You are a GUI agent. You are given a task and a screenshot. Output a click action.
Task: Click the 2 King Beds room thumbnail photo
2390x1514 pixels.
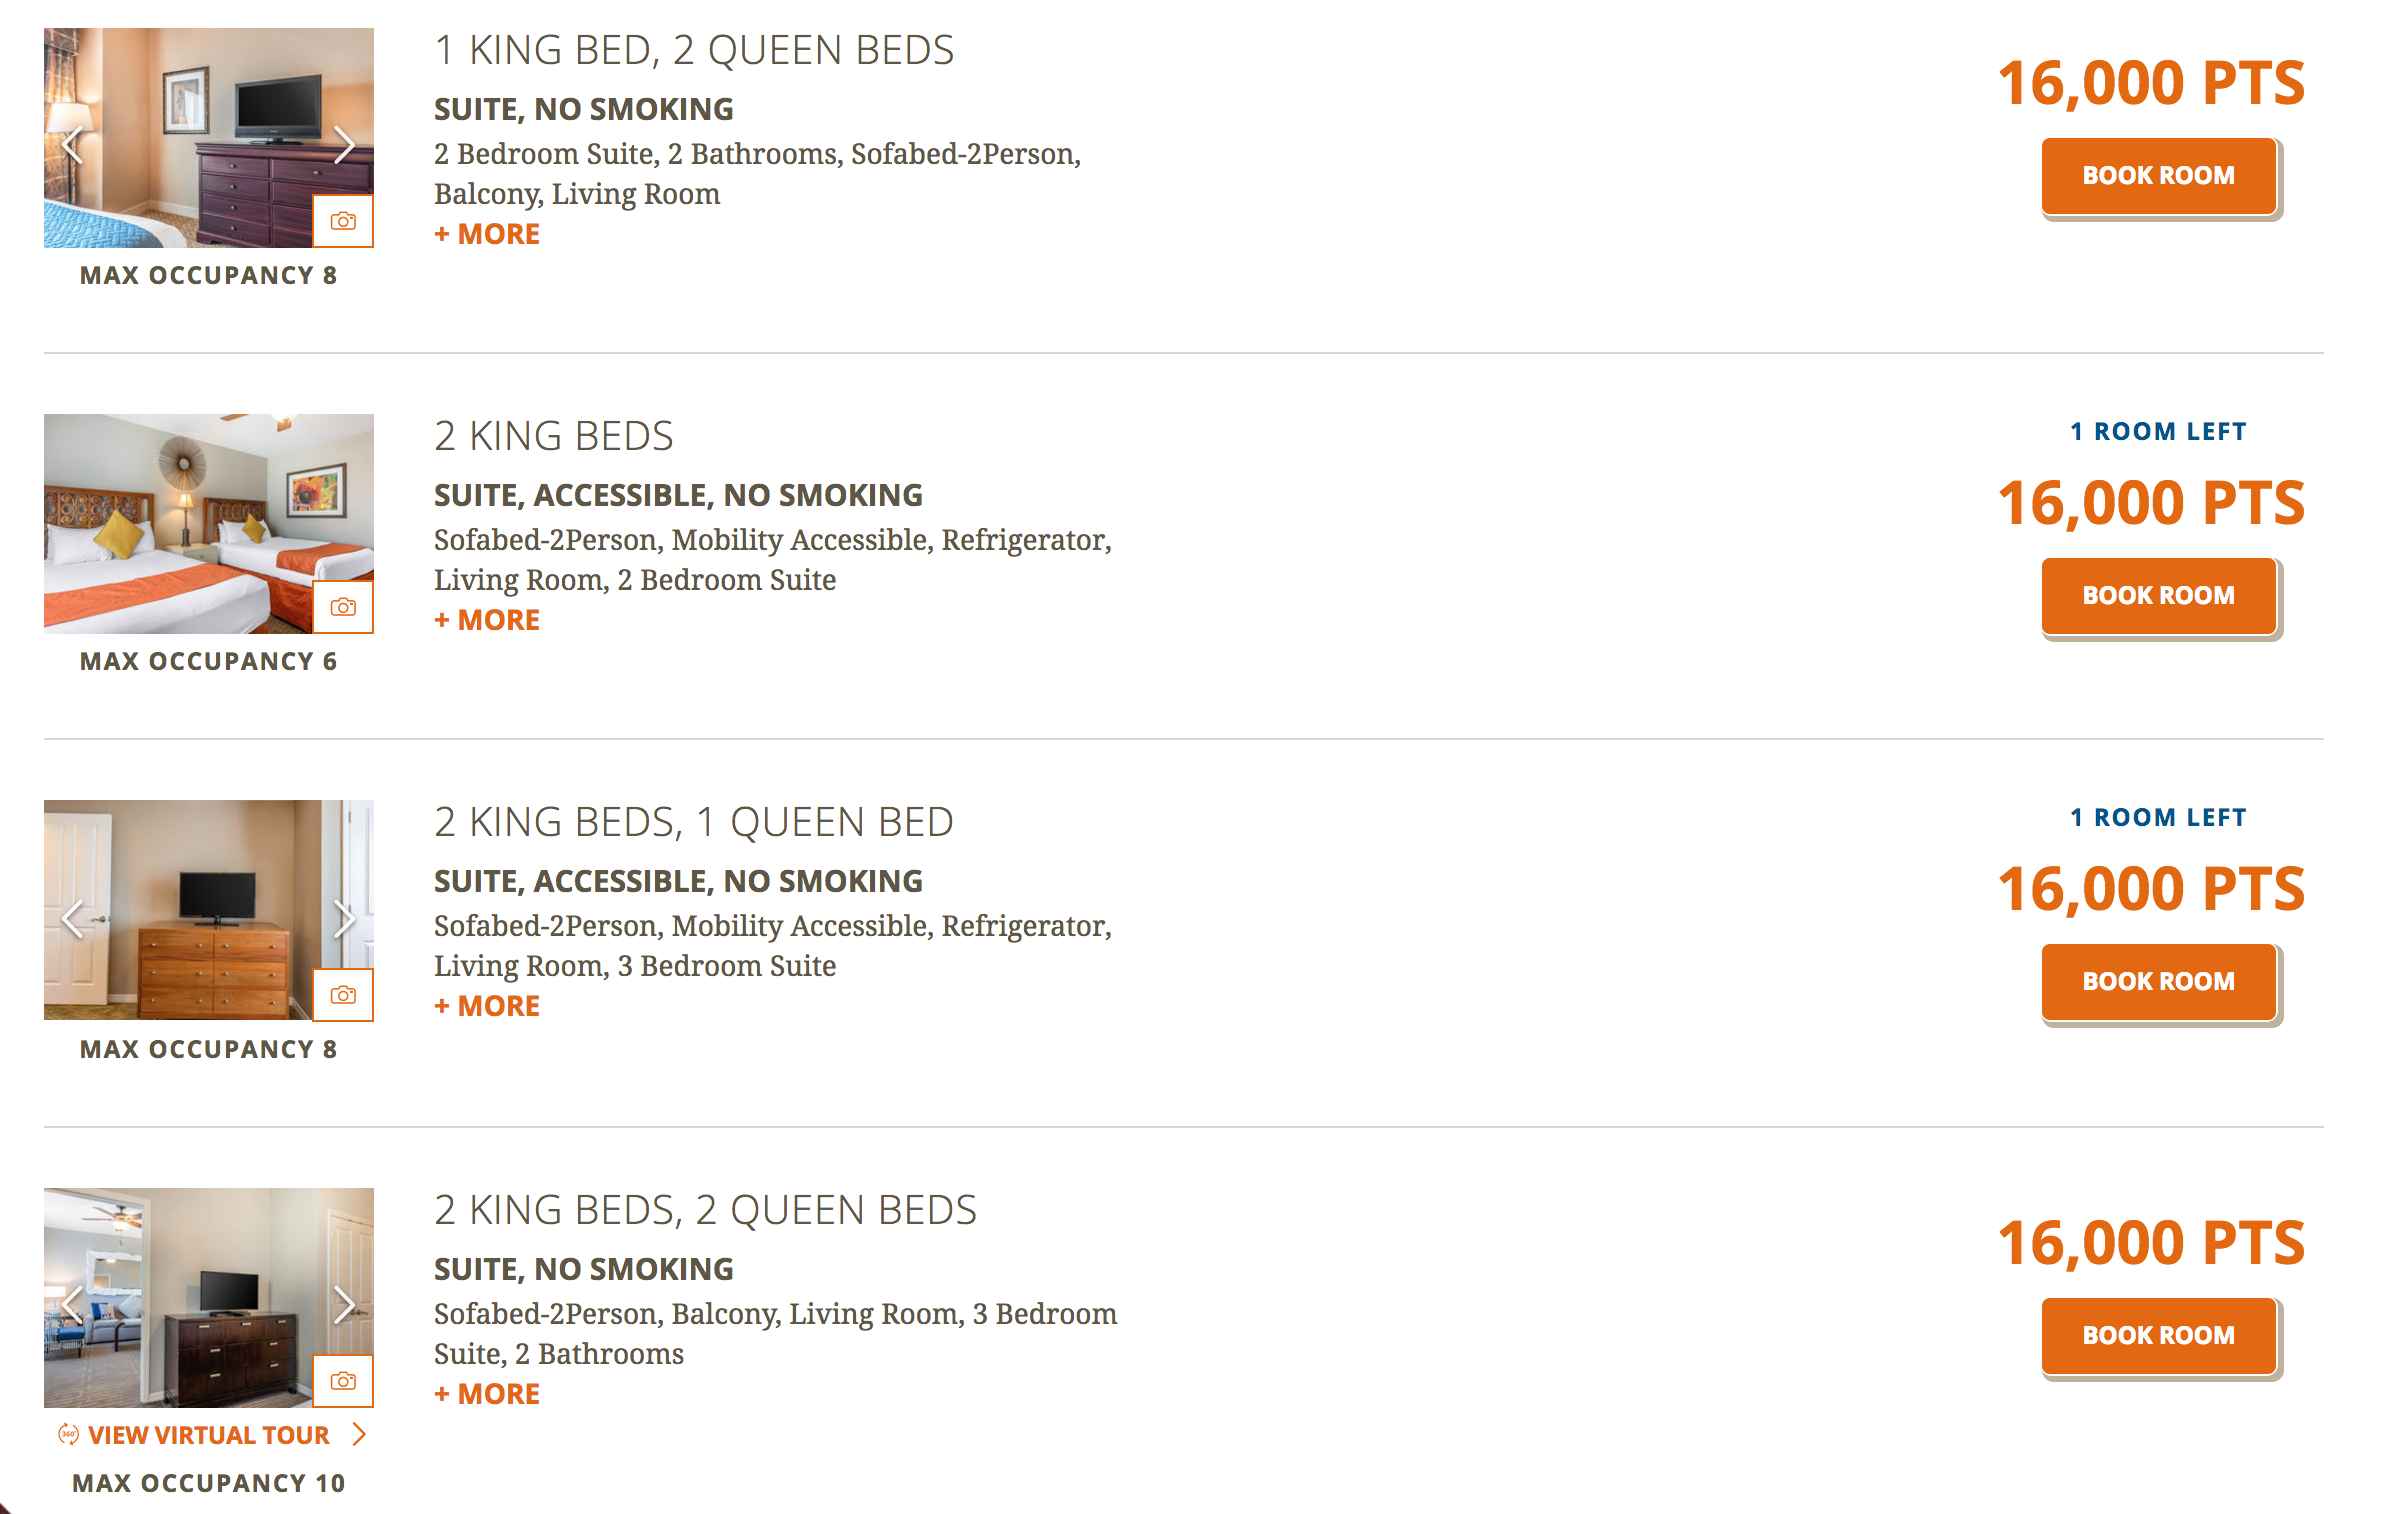[208, 523]
